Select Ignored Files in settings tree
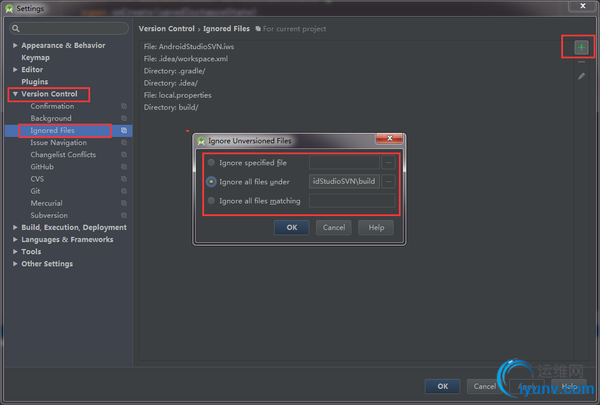Viewport: 600px width, 405px height. pos(52,131)
